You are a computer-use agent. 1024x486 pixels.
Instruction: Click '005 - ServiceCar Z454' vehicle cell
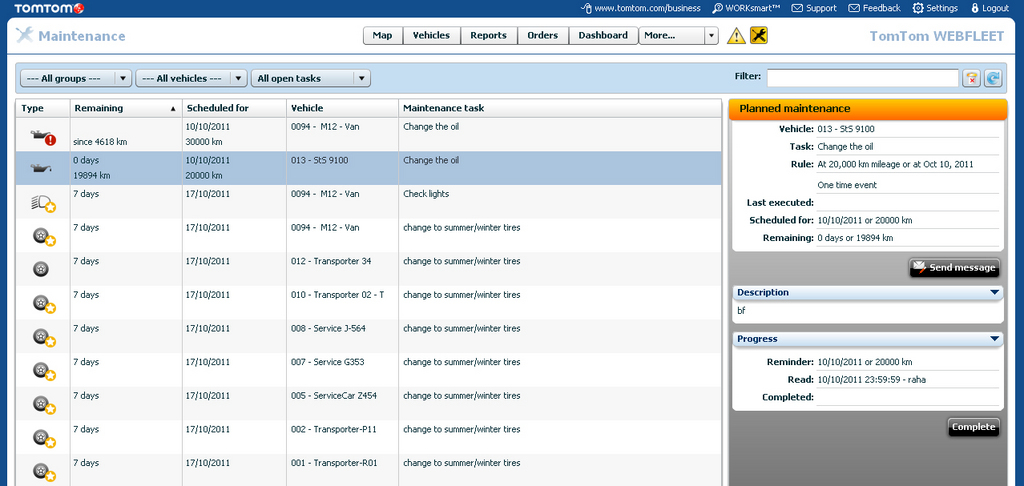click(x=334, y=396)
